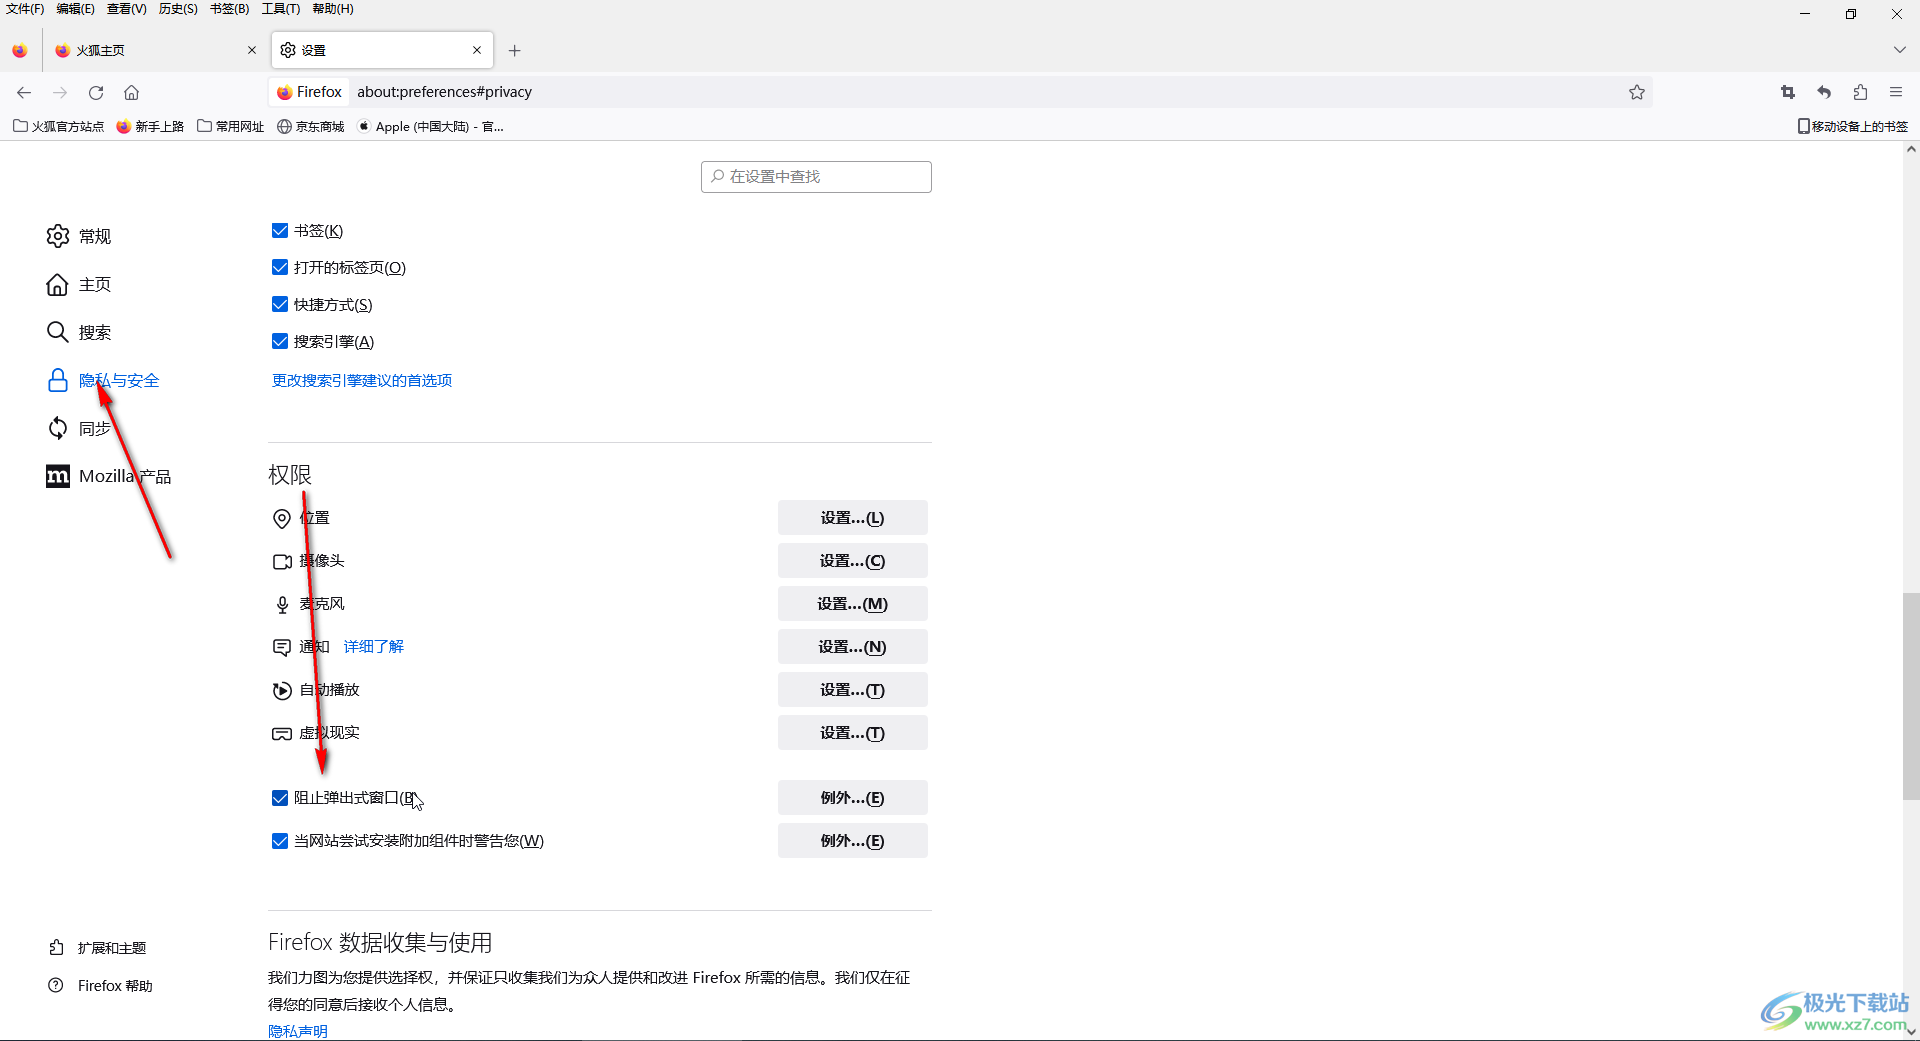
Task: Open the 书签(B) menu
Action: 230,9
